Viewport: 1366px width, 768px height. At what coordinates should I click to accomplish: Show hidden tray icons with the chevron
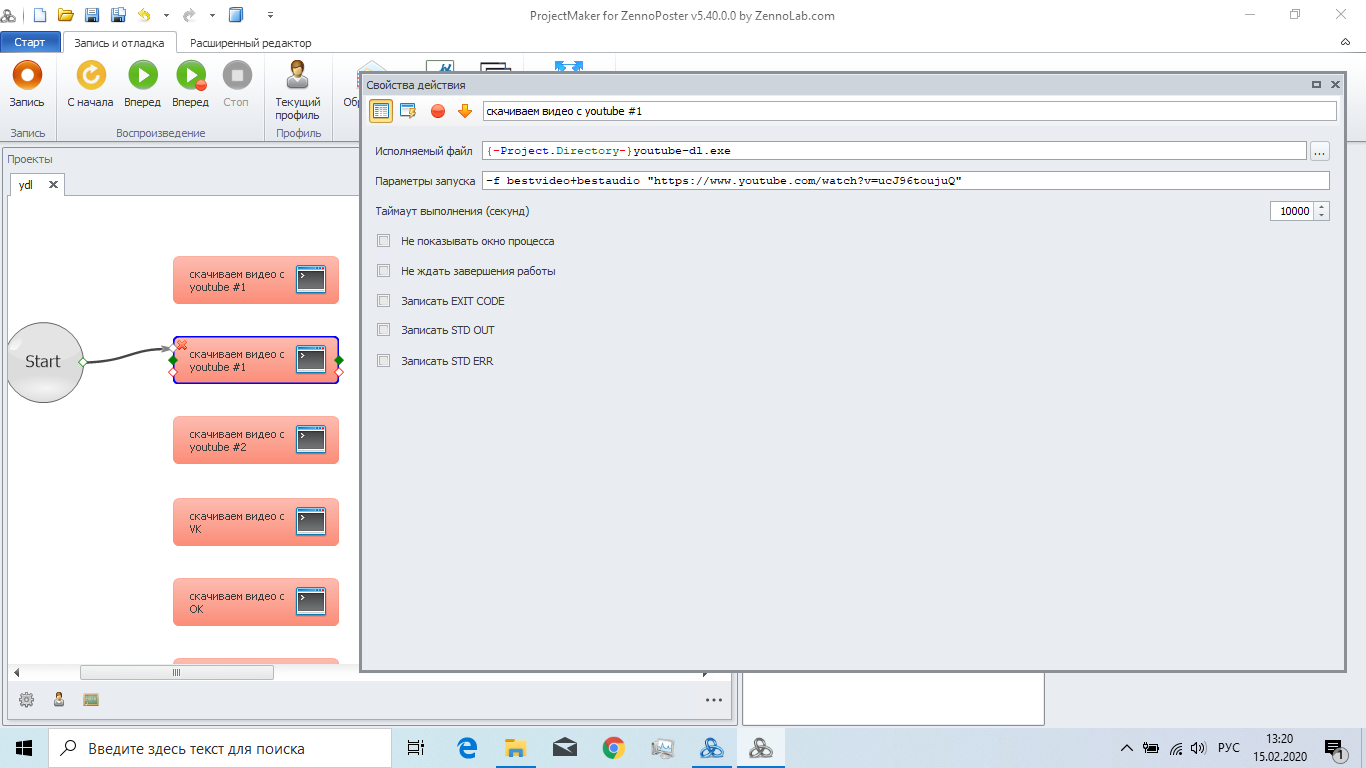[1127, 748]
